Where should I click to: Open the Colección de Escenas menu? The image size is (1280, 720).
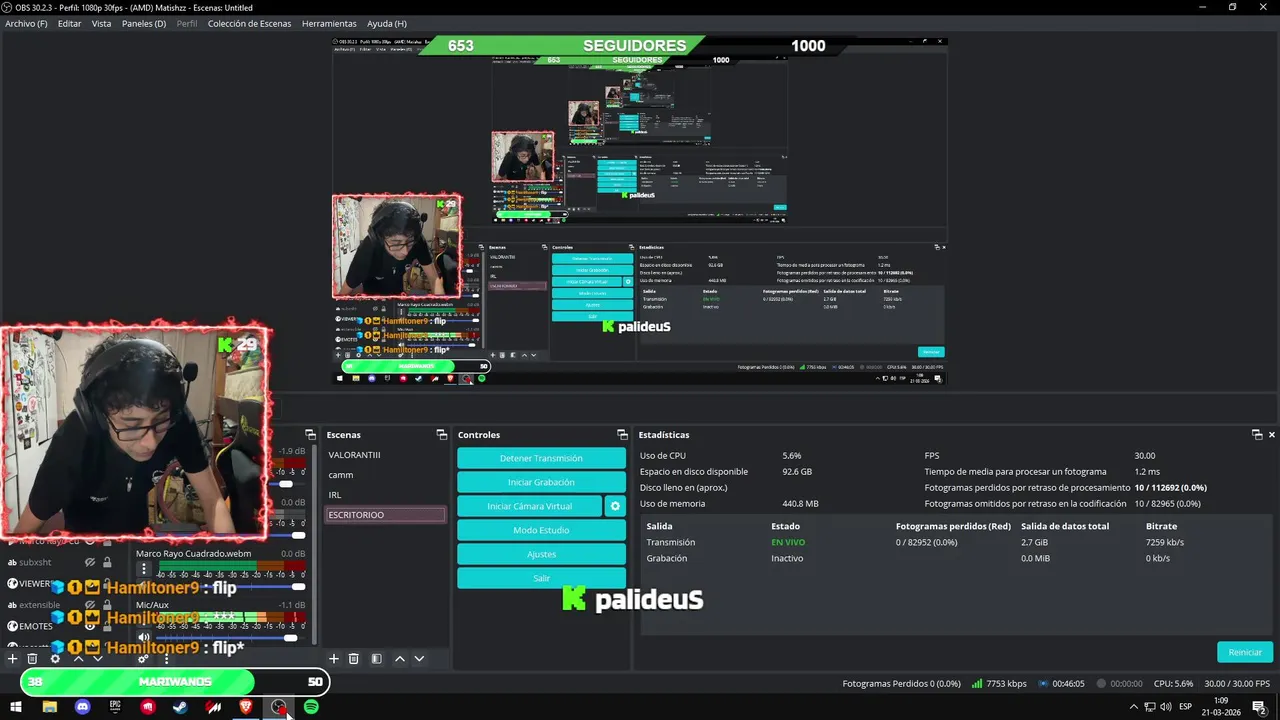click(251, 23)
